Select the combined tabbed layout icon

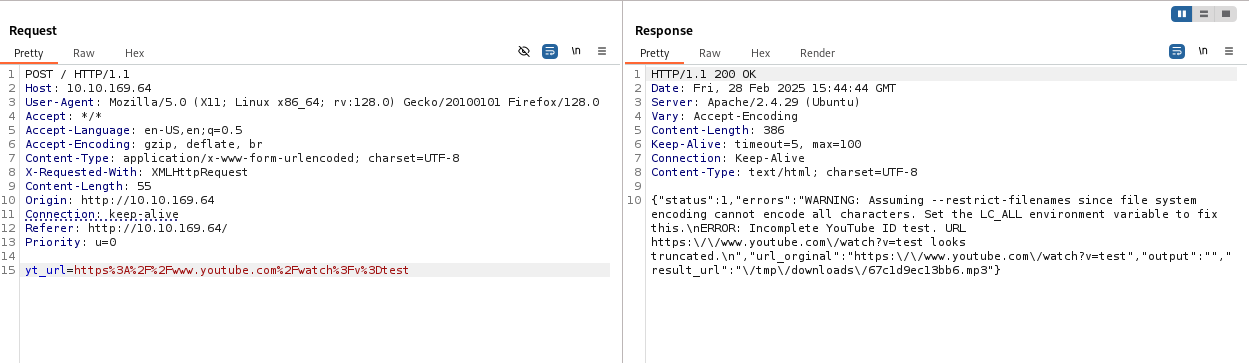pos(1225,14)
